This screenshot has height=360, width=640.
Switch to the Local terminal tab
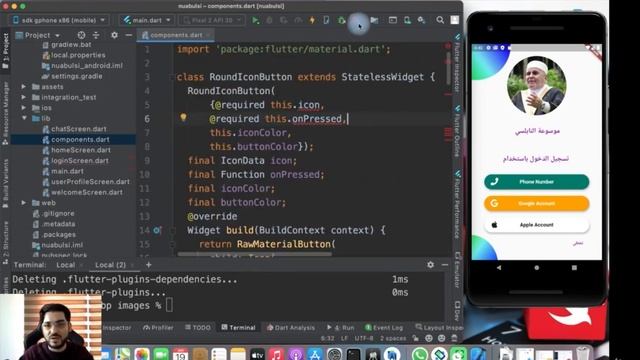(x=66, y=265)
